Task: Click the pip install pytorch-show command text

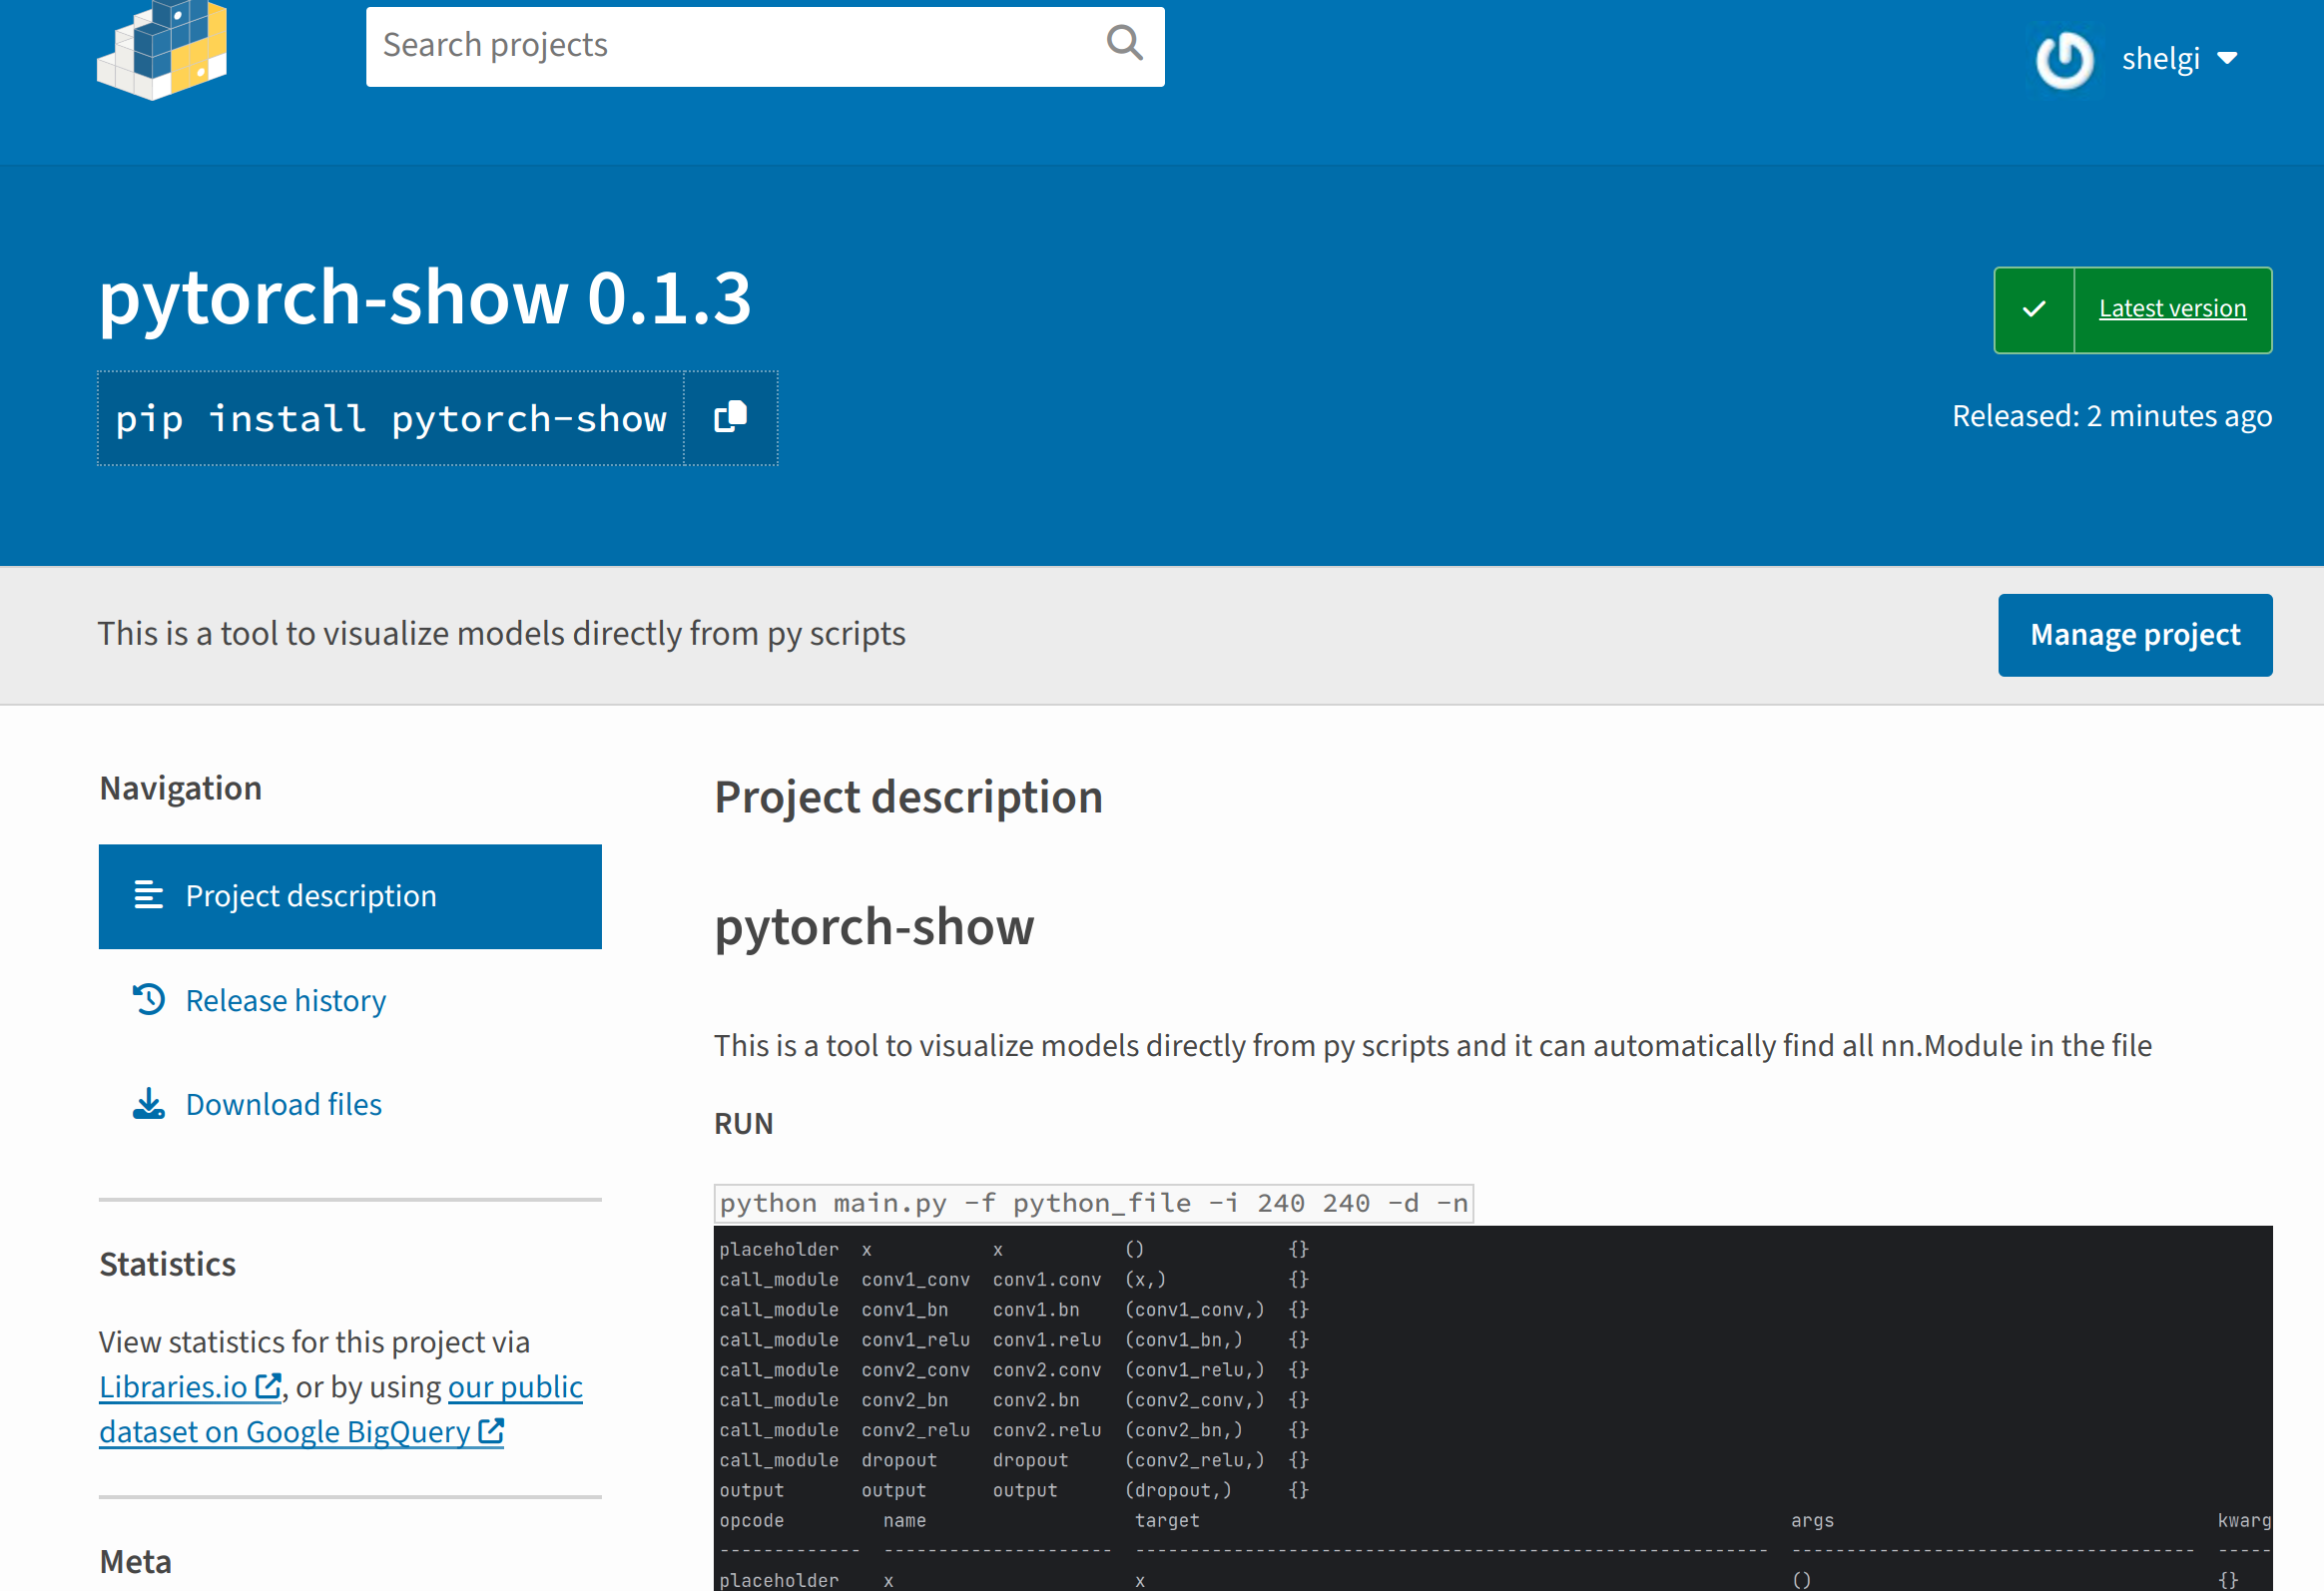Action: click(x=391, y=418)
